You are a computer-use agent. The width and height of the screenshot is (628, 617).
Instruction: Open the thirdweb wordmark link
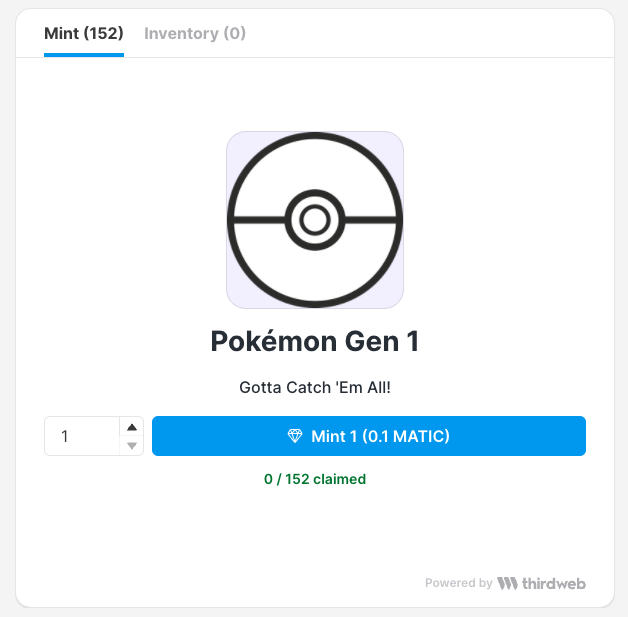tap(554, 584)
